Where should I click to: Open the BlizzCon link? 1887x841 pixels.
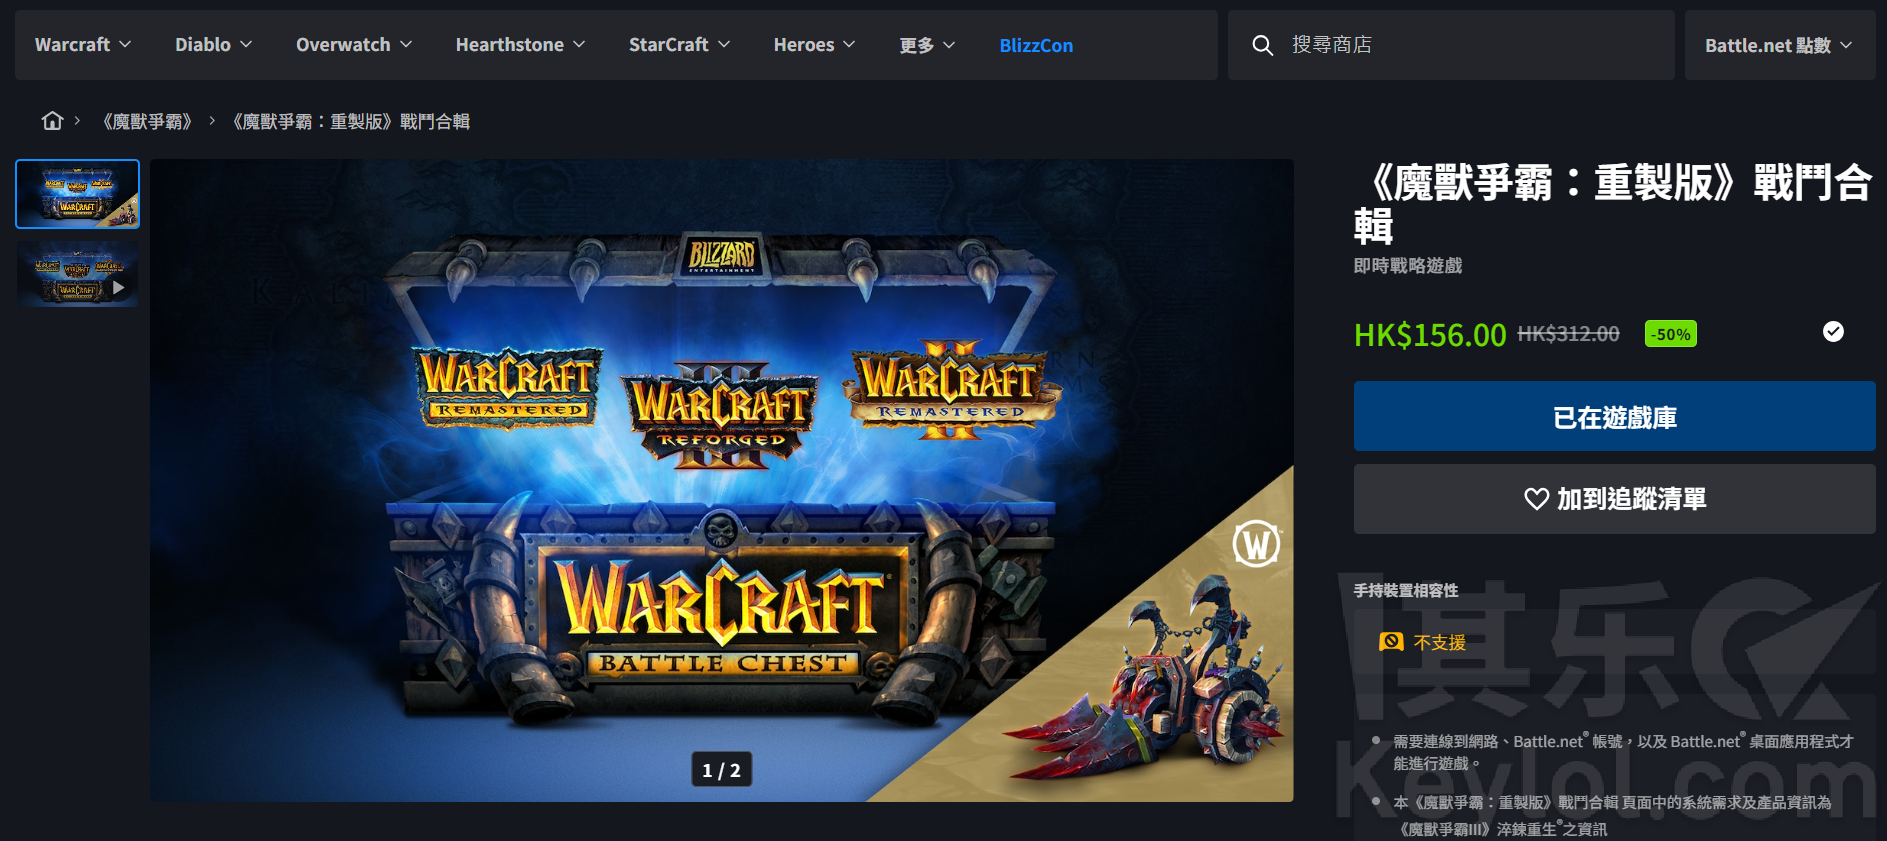[1036, 45]
